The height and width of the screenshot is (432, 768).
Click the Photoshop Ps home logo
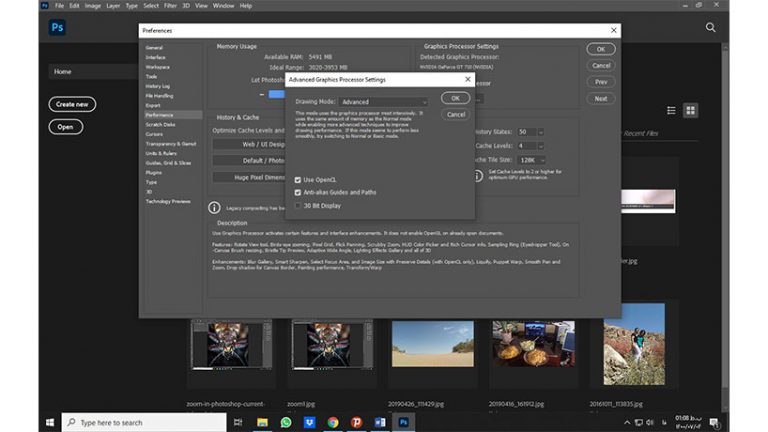tap(57, 27)
